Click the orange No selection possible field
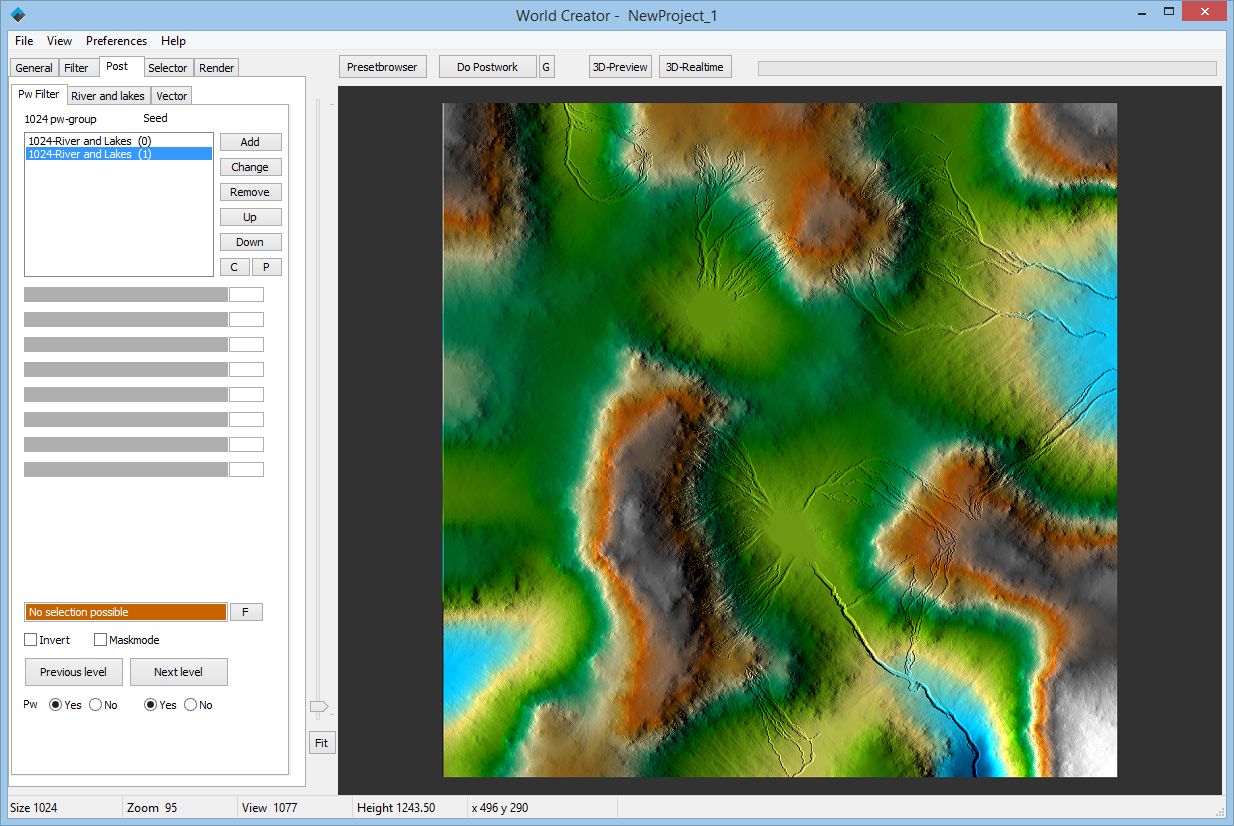The image size is (1234, 826). tap(124, 611)
